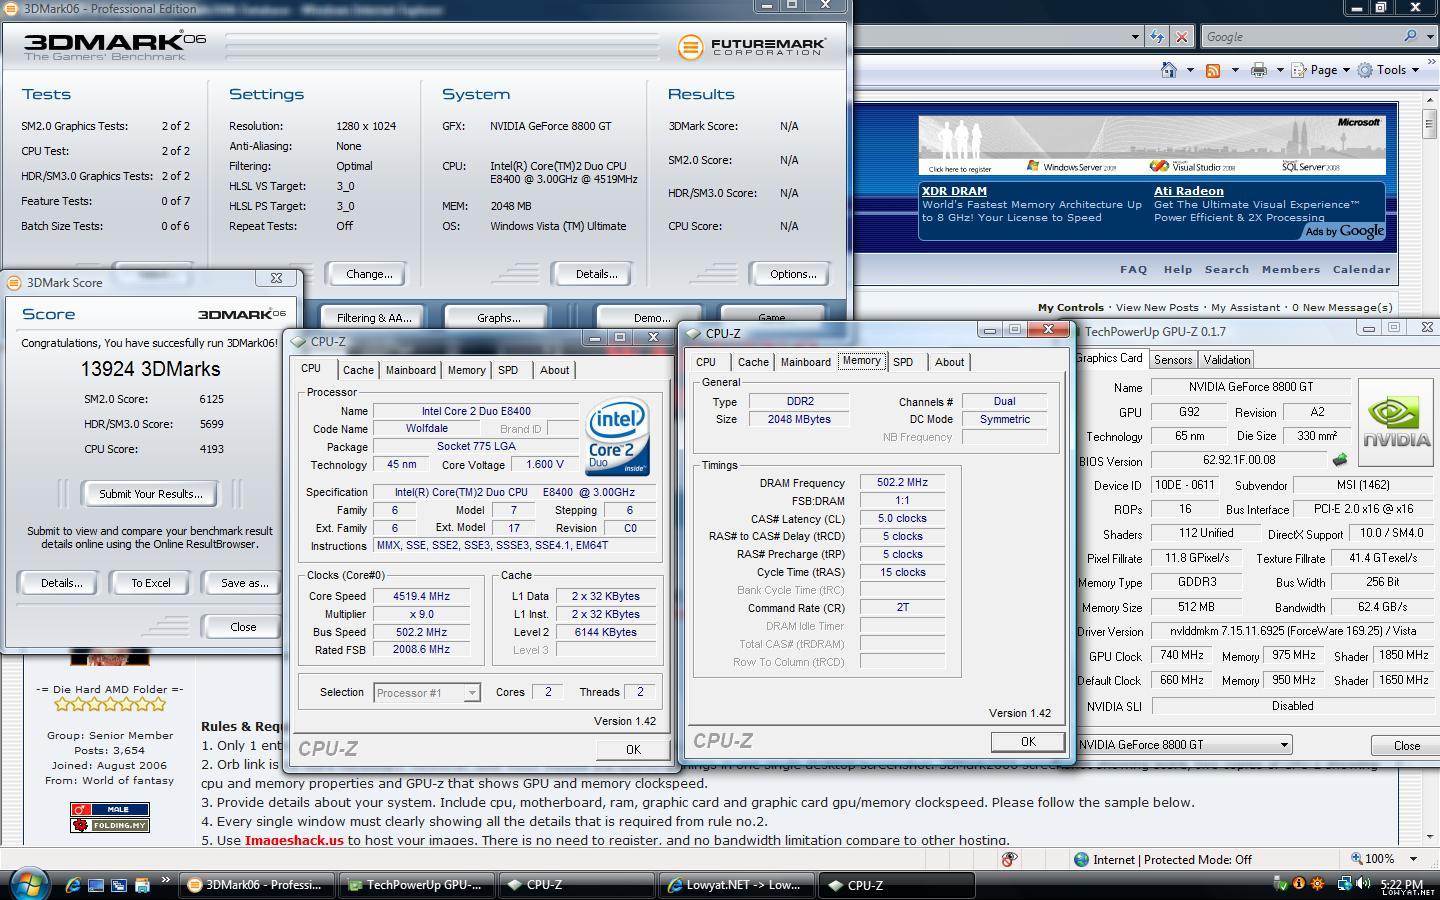Click the GPU-Z BIOS save icon

click(x=1339, y=460)
